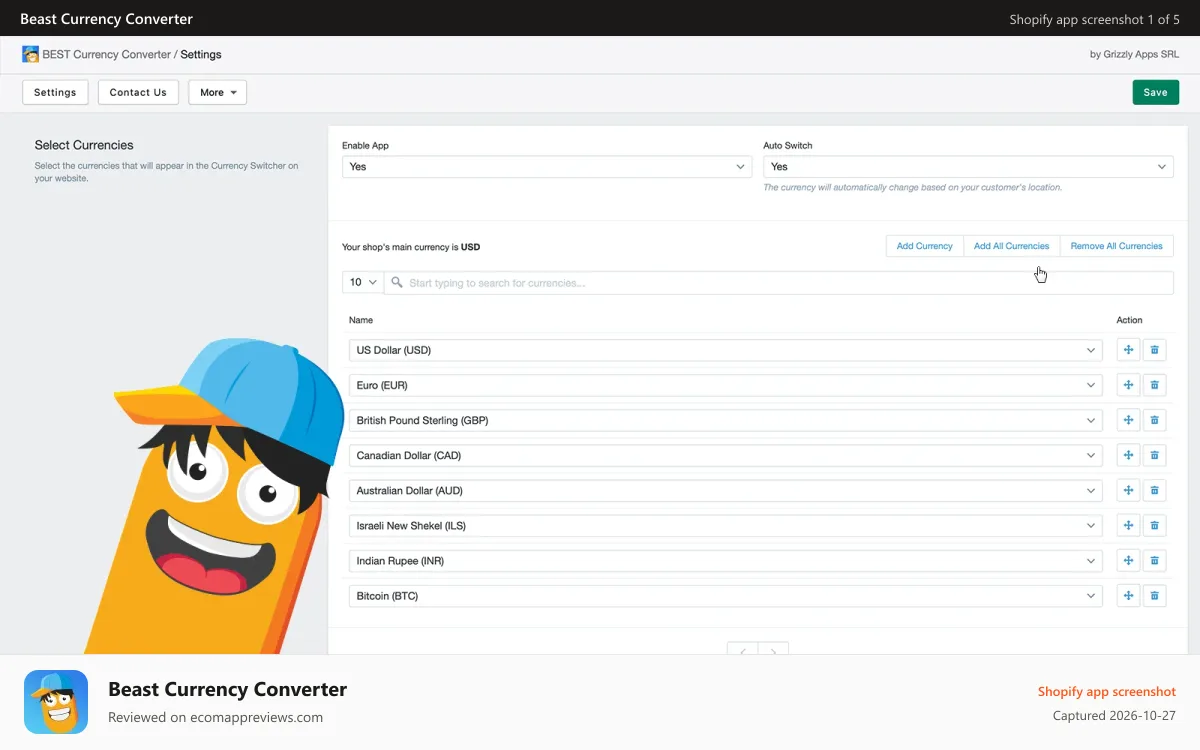The height and width of the screenshot is (750, 1200).
Task: Open the Auto Switch dropdown
Action: pyautogui.click(x=968, y=167)
